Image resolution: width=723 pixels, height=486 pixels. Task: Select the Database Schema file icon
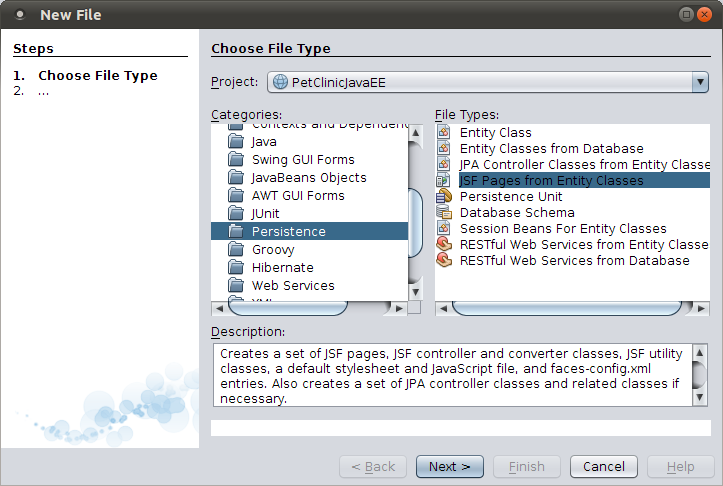(444, 213)
